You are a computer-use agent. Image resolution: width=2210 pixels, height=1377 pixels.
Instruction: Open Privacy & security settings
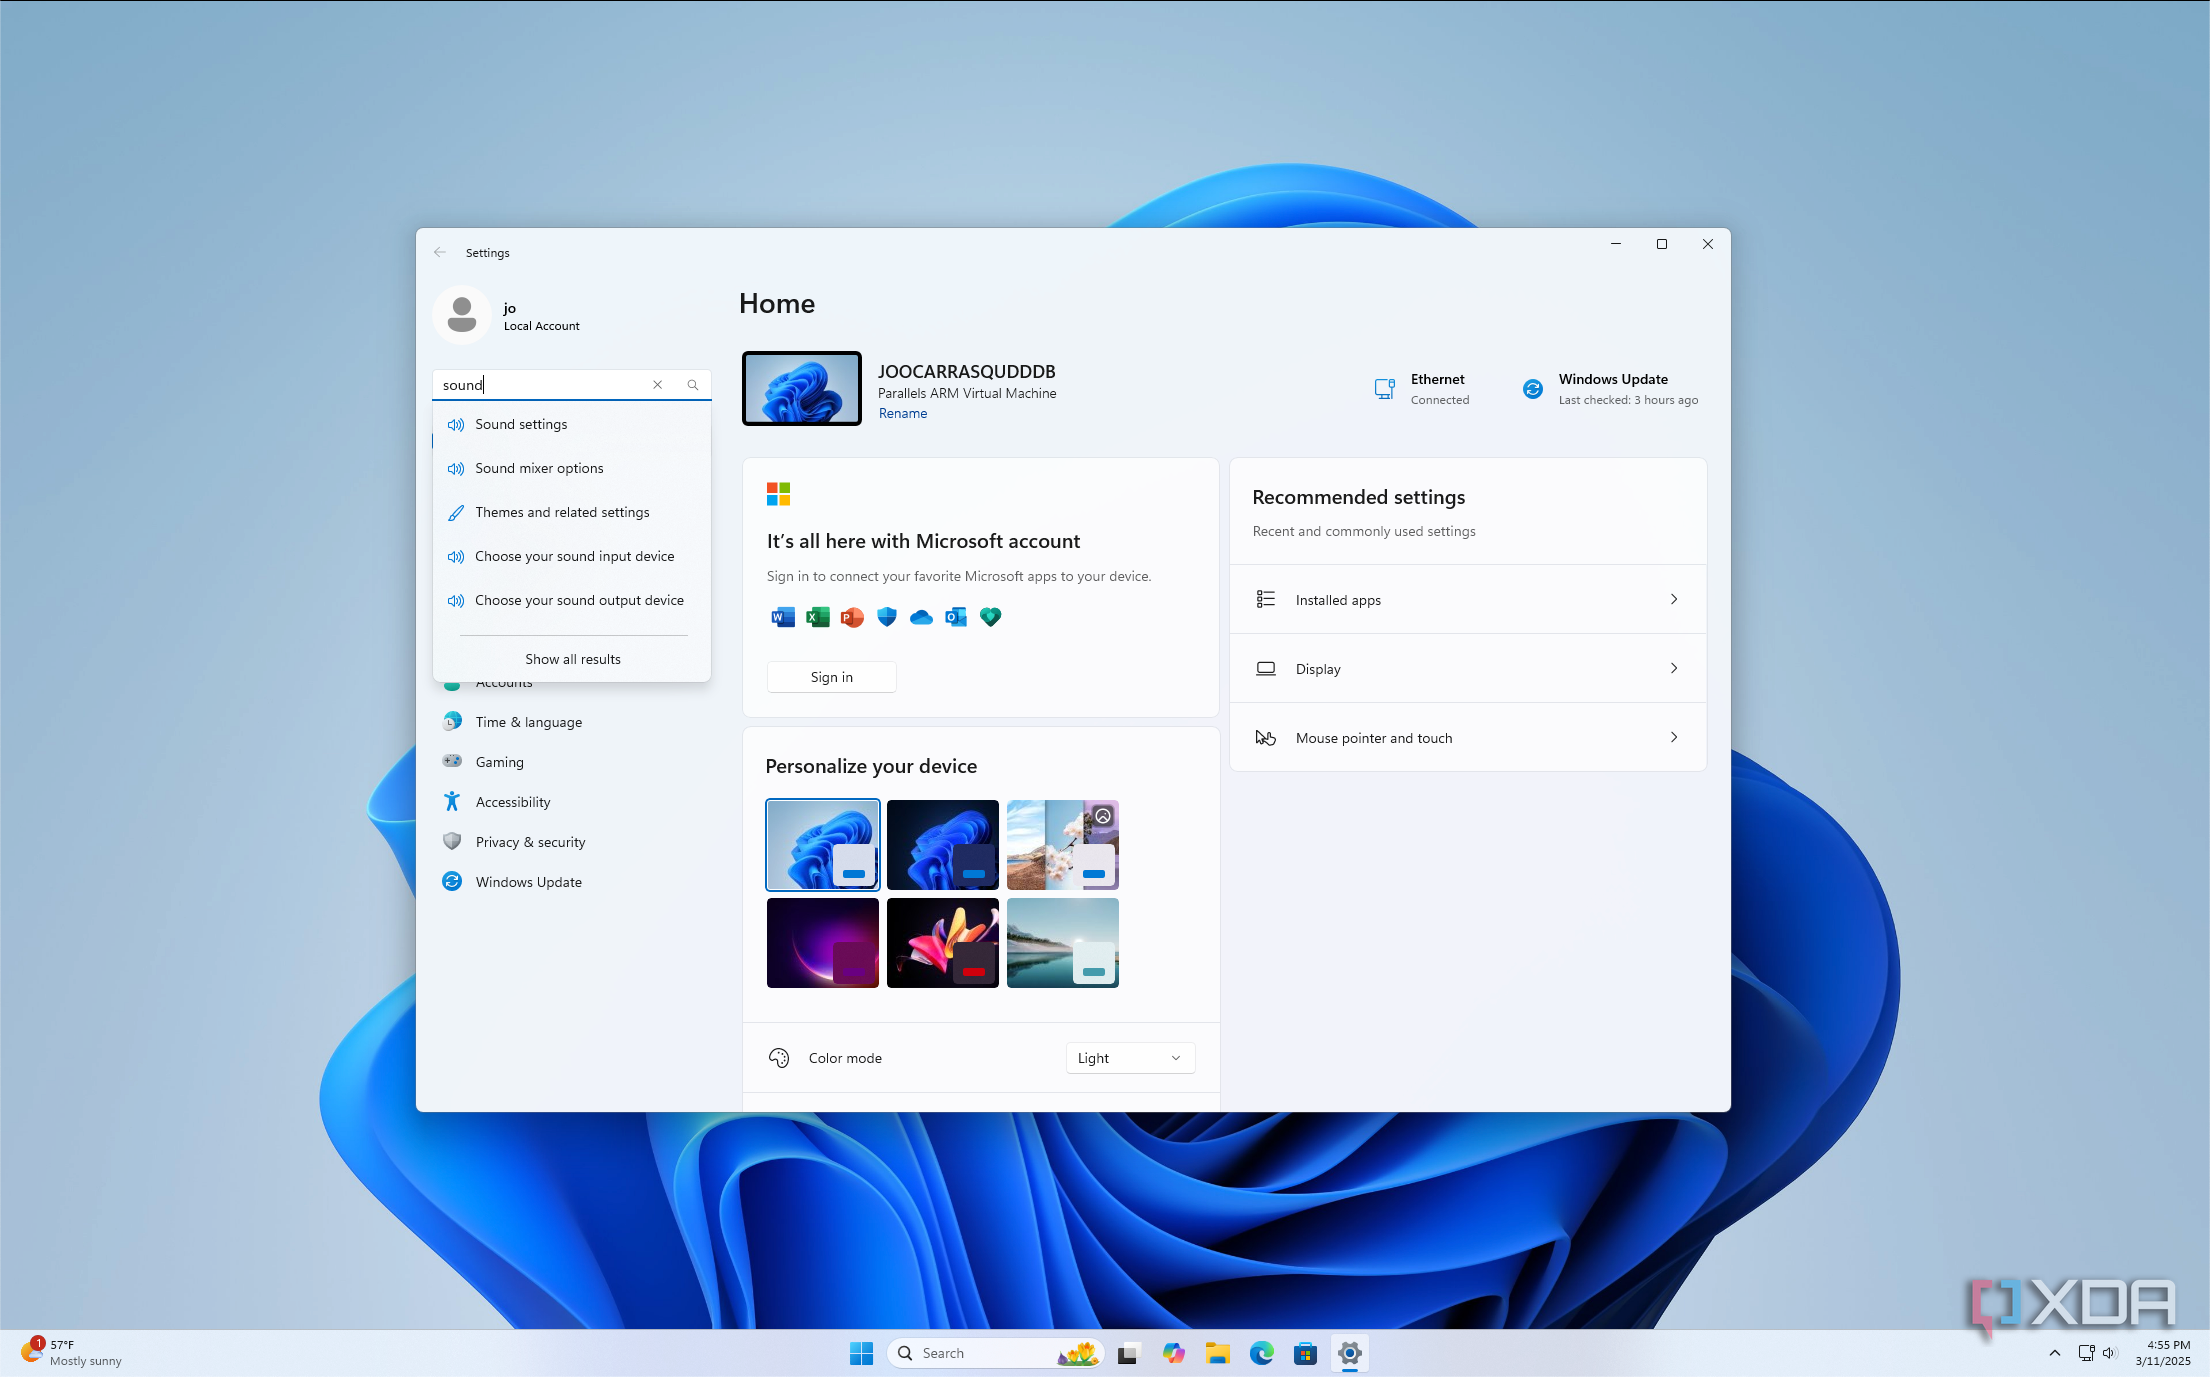(571, 842)
